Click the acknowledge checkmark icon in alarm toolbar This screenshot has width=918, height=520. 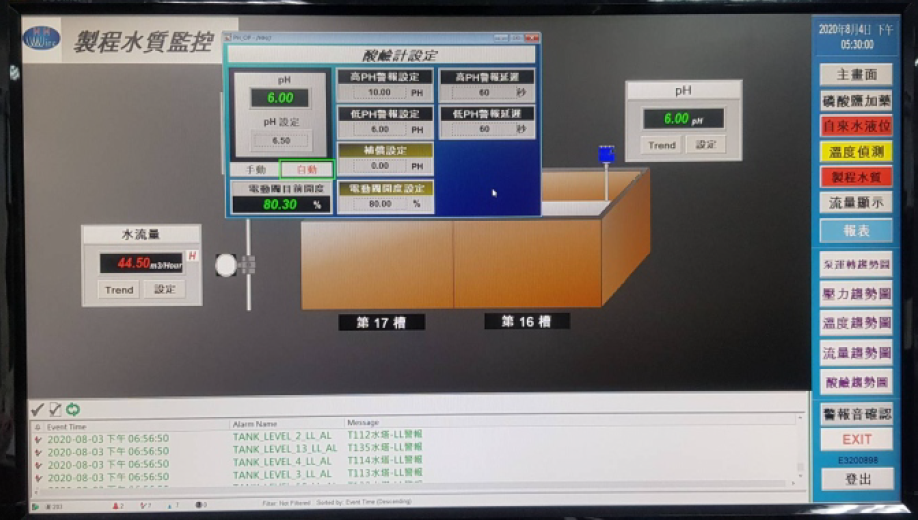click(x=37, y=409)
